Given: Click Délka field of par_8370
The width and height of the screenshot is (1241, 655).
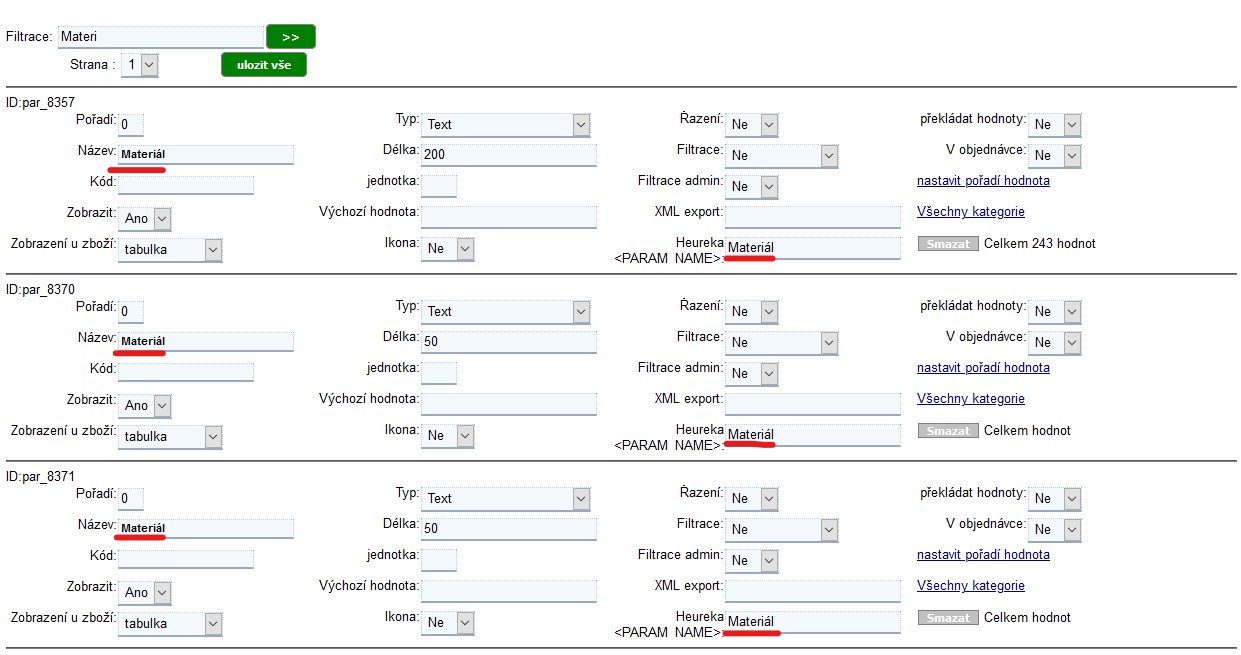Looking at the screenshot, I should coord(509,342).
